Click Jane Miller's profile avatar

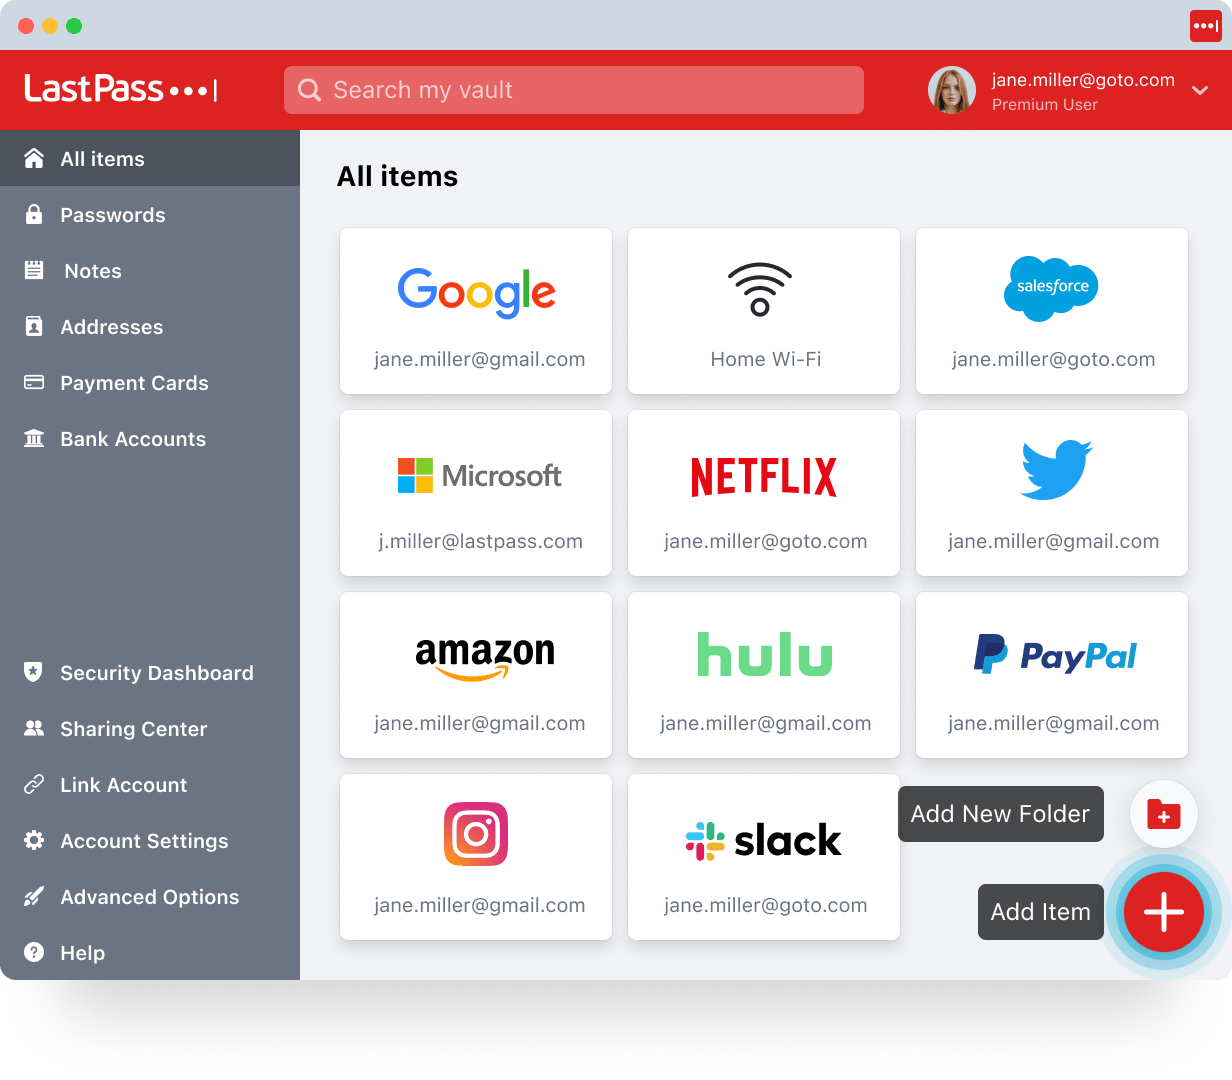click(951, 90)
